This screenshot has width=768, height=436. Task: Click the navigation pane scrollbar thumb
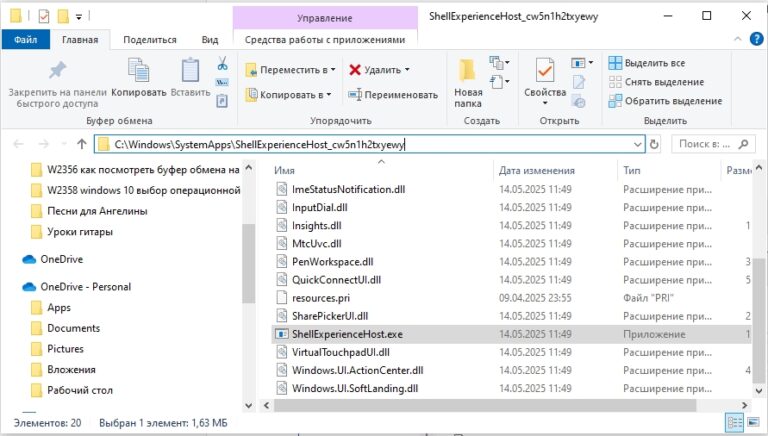click(248, 264)
